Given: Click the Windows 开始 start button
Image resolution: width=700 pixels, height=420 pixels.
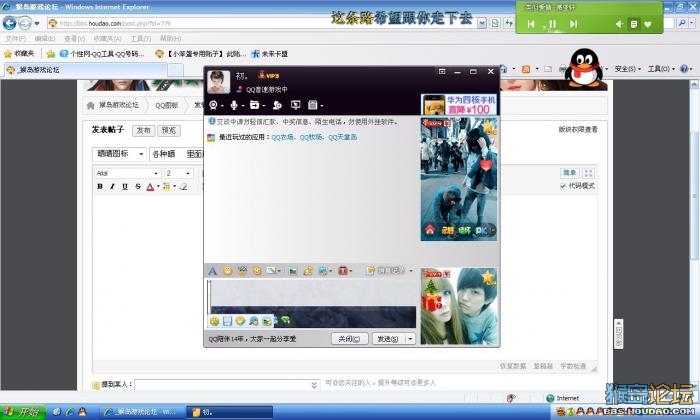Looking at the screenshot, I should click(x=22, y=412).
